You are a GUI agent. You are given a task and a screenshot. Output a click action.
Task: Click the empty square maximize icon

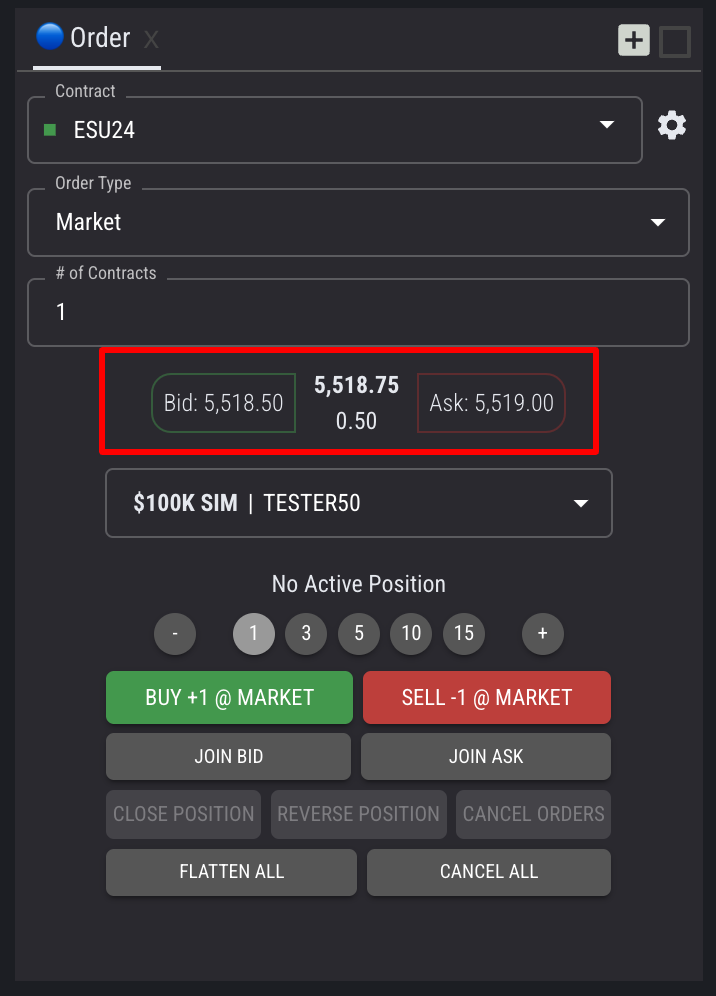point(675,42)
